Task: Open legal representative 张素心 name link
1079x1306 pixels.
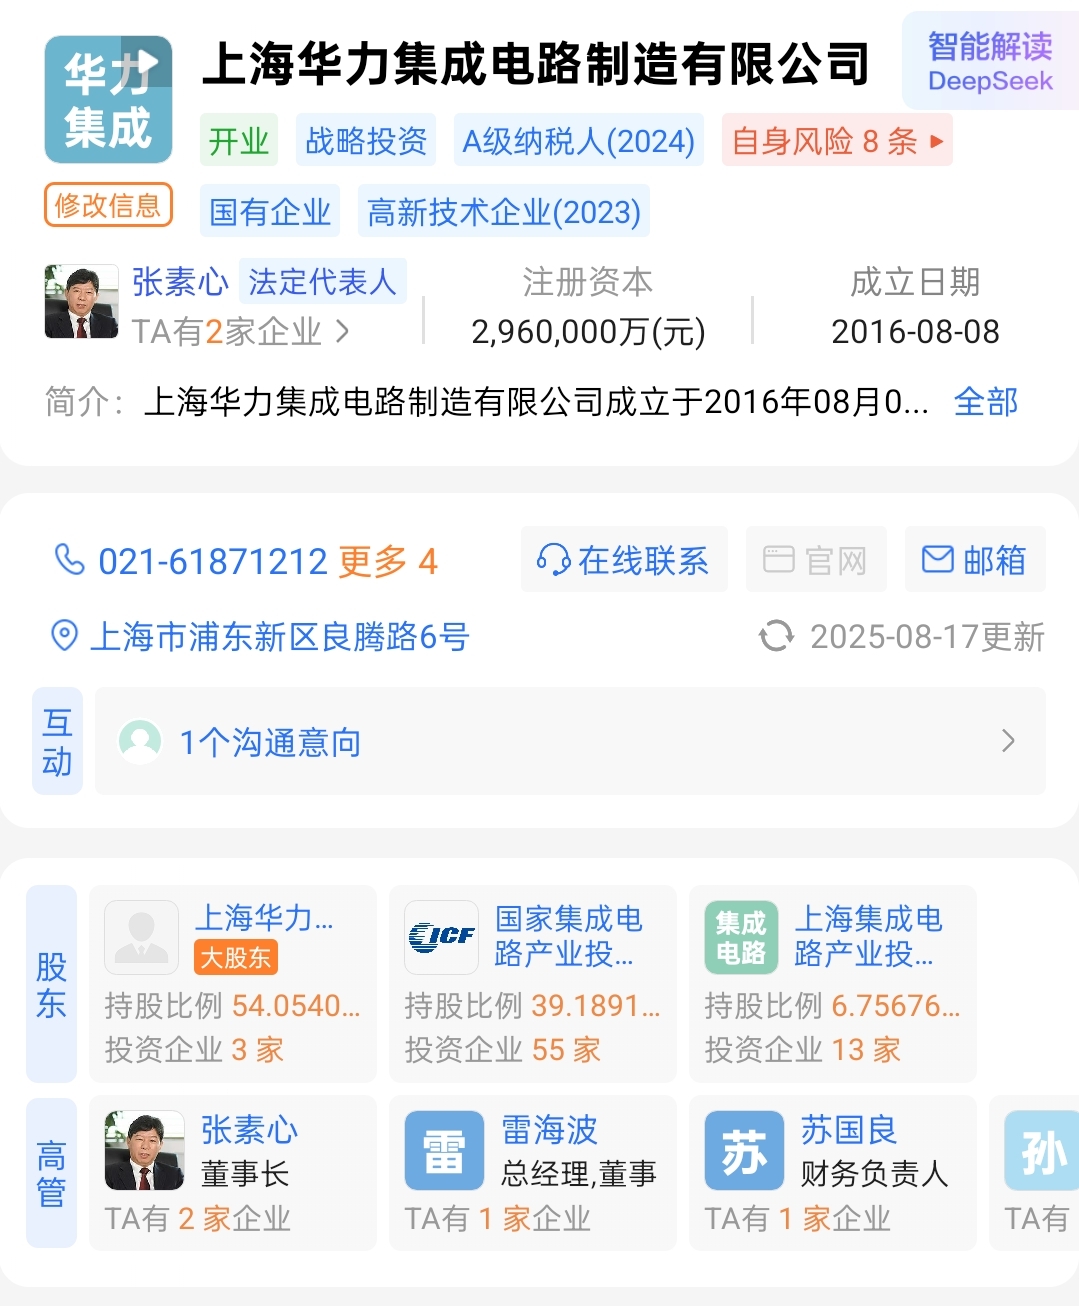Action: coord(180,281)
